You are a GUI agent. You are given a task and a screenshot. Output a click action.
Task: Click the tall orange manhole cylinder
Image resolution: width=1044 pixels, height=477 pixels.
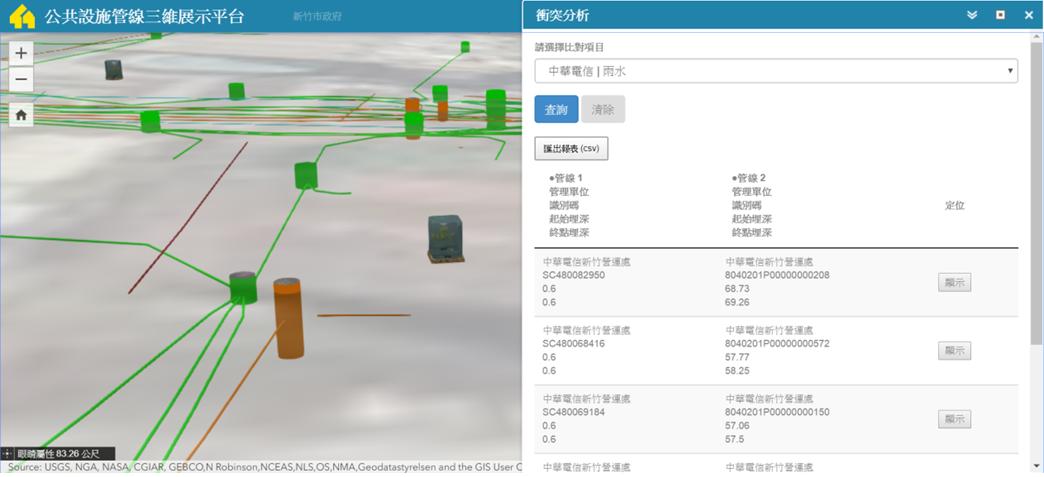(289, 318)
